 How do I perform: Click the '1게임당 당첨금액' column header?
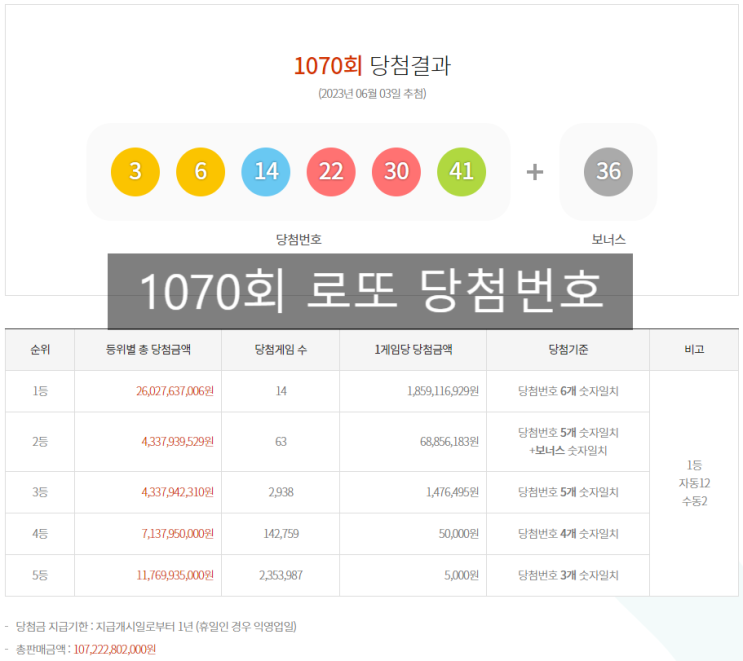(413, 350)
